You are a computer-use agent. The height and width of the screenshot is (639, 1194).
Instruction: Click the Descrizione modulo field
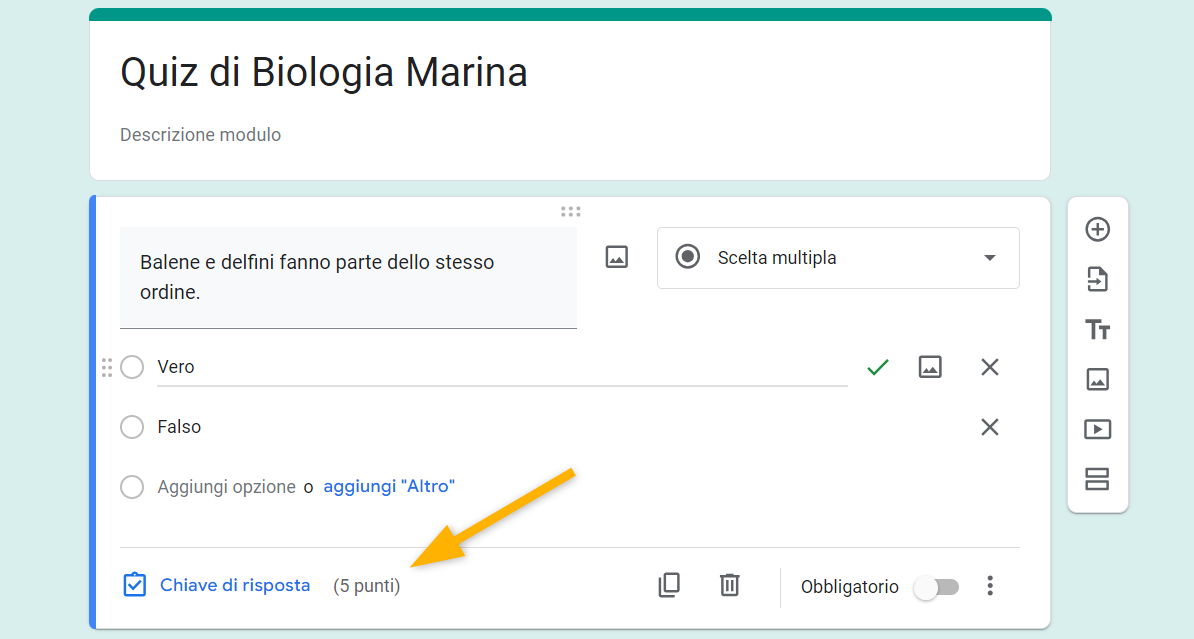tap(201, 134)
